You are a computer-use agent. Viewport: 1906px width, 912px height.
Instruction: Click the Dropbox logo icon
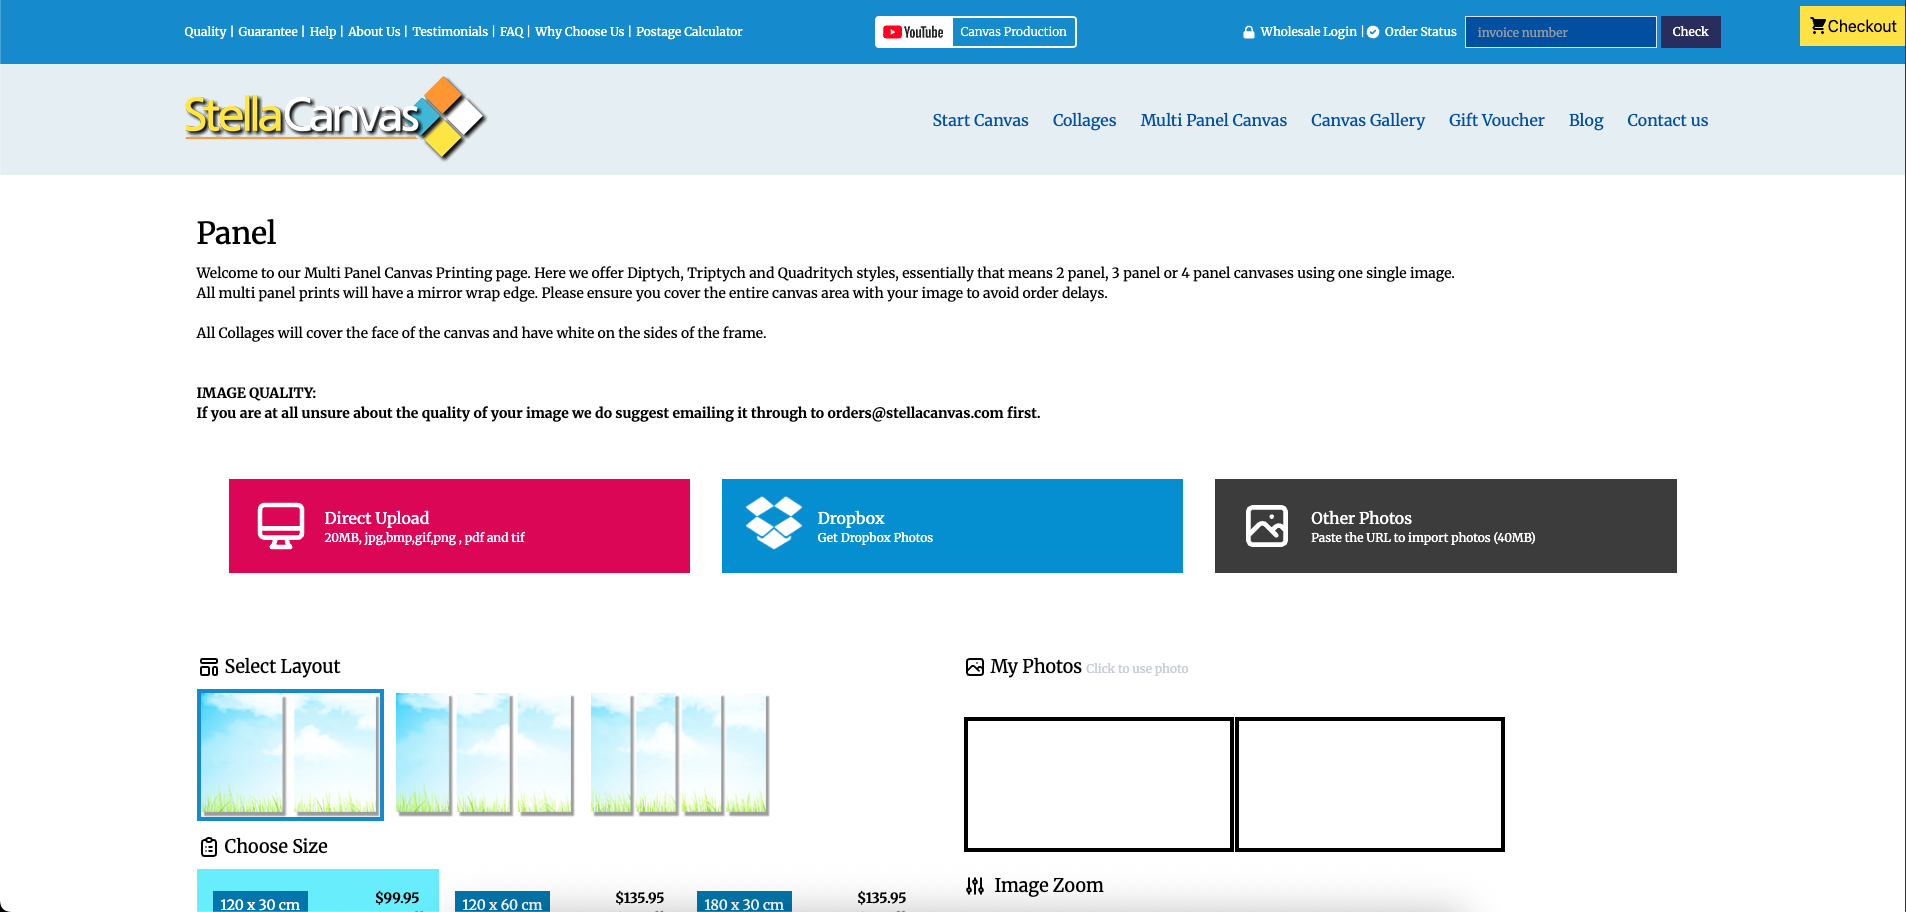tap(773, 523)
